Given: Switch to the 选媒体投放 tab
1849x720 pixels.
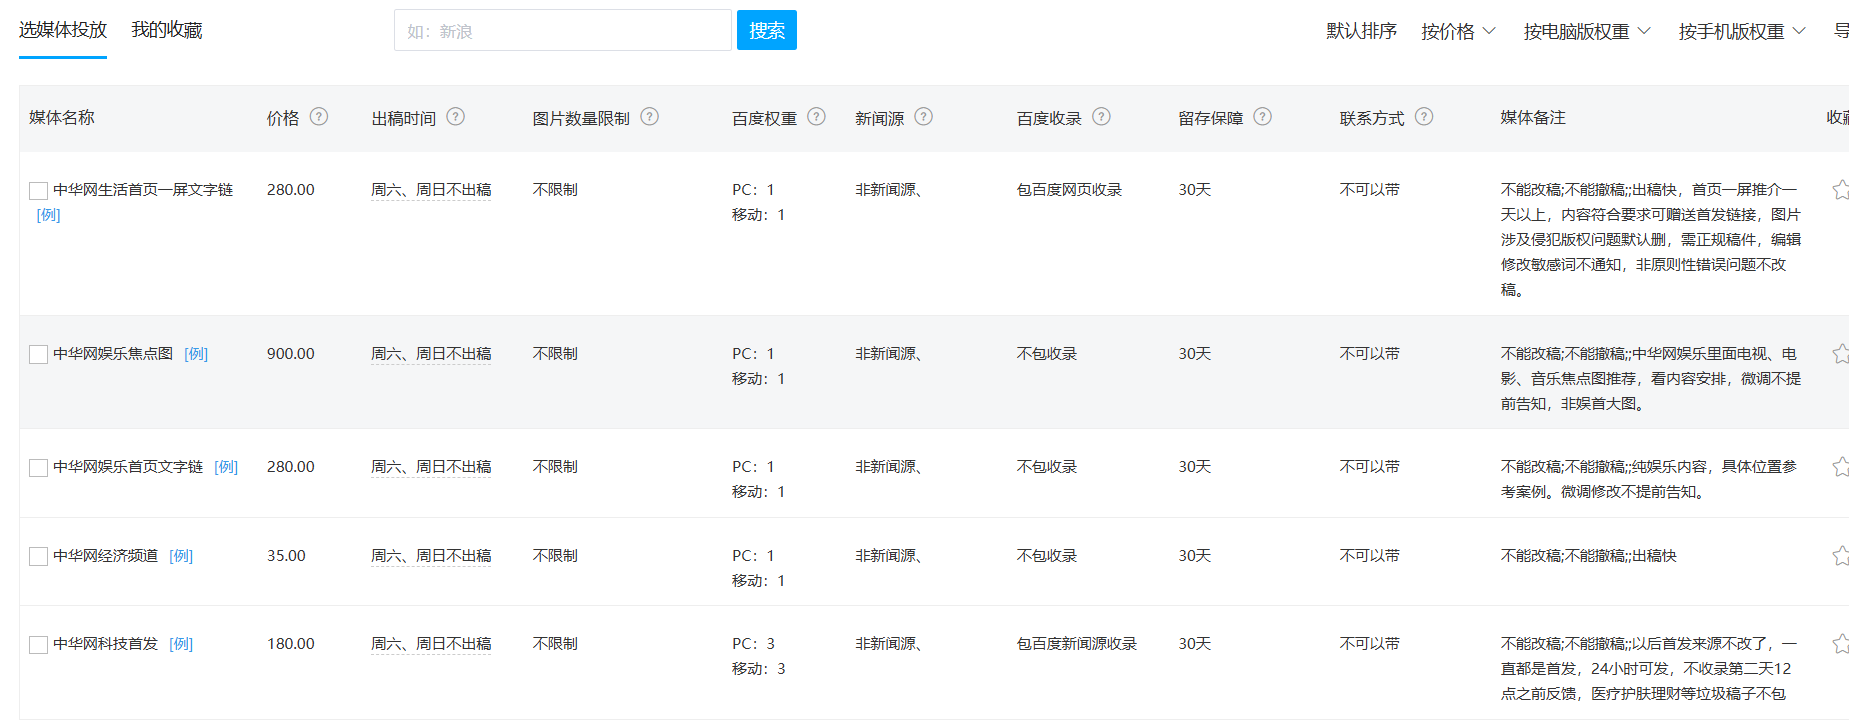Looking at the screenshot, I should (x=63, y=30).
